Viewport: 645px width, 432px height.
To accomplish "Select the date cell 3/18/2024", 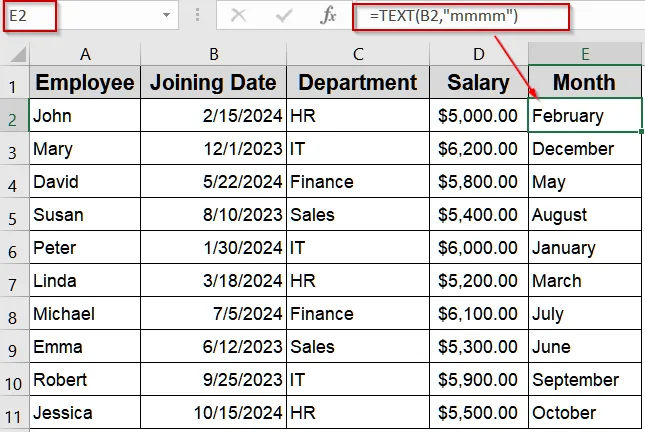I will [213, 281].
